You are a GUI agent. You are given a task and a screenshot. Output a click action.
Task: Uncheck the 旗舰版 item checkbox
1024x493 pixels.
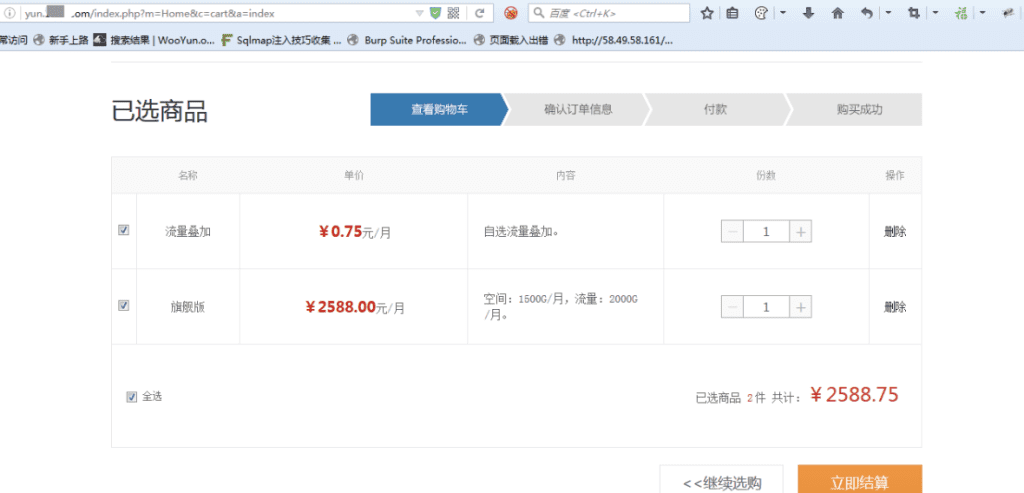pos(124,306)
